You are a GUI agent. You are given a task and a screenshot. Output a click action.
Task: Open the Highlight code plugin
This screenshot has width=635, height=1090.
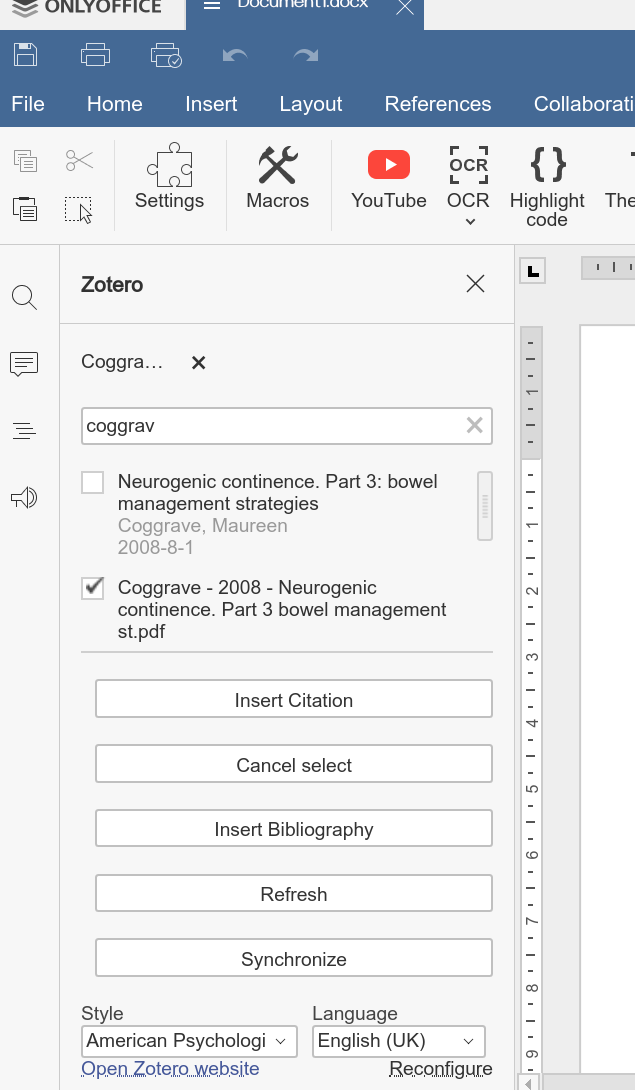[547, 186]
